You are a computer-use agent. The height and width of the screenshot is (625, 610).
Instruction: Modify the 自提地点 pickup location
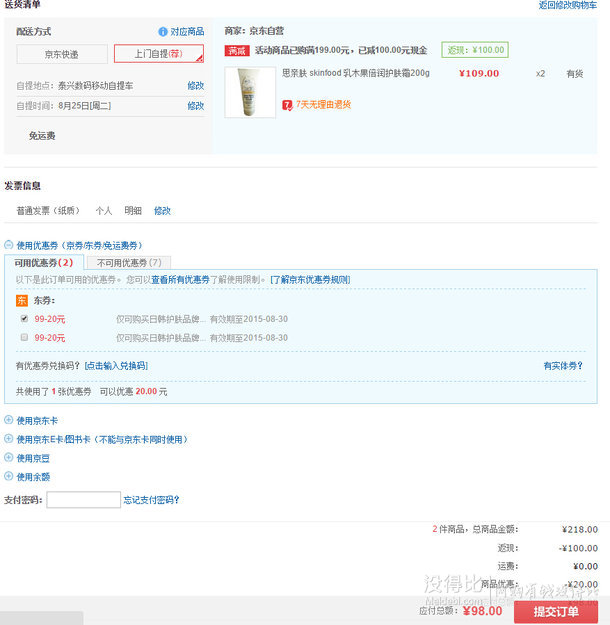click(x=195, y=85)
